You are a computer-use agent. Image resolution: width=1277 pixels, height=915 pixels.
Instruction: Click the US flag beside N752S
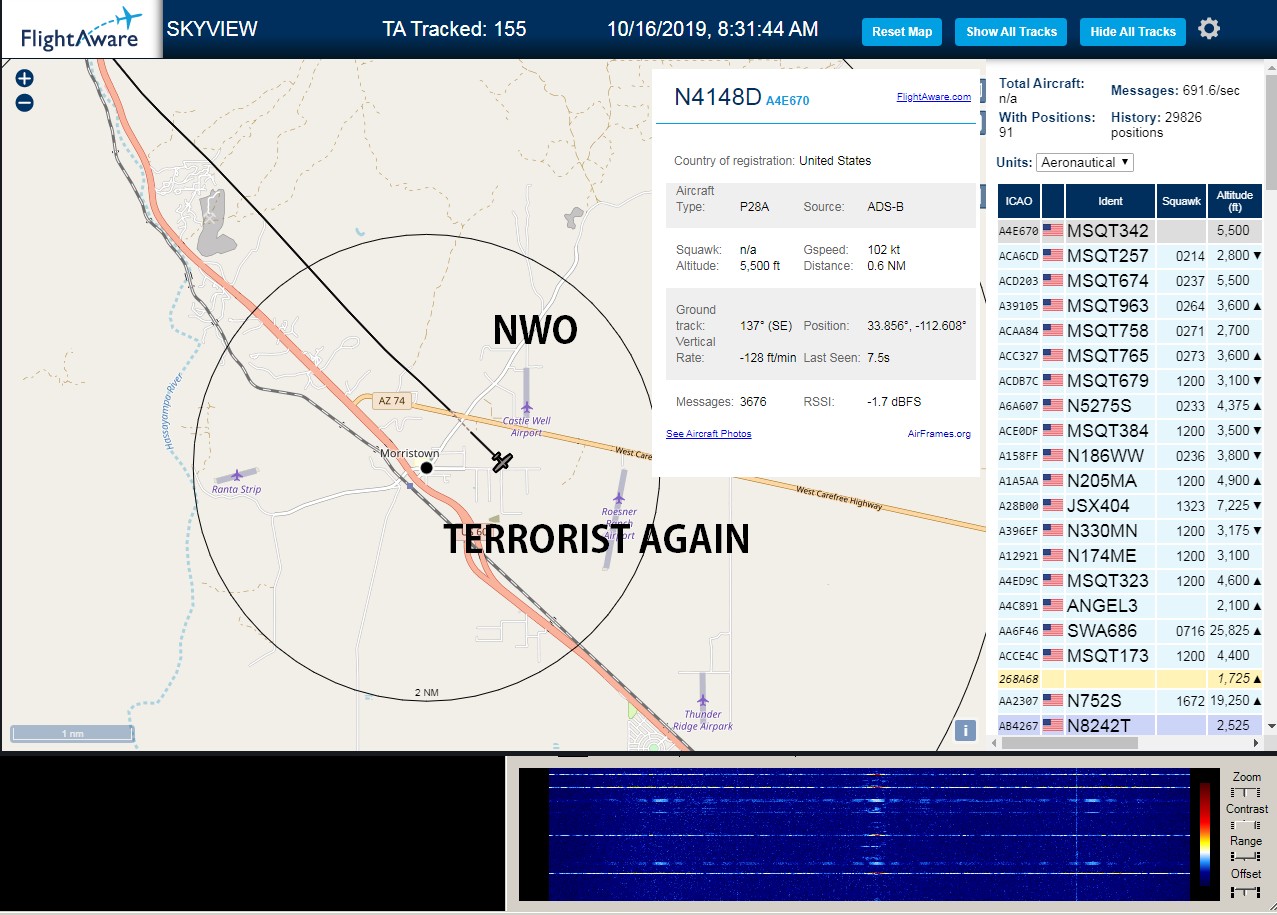(x=1053, y=701)
